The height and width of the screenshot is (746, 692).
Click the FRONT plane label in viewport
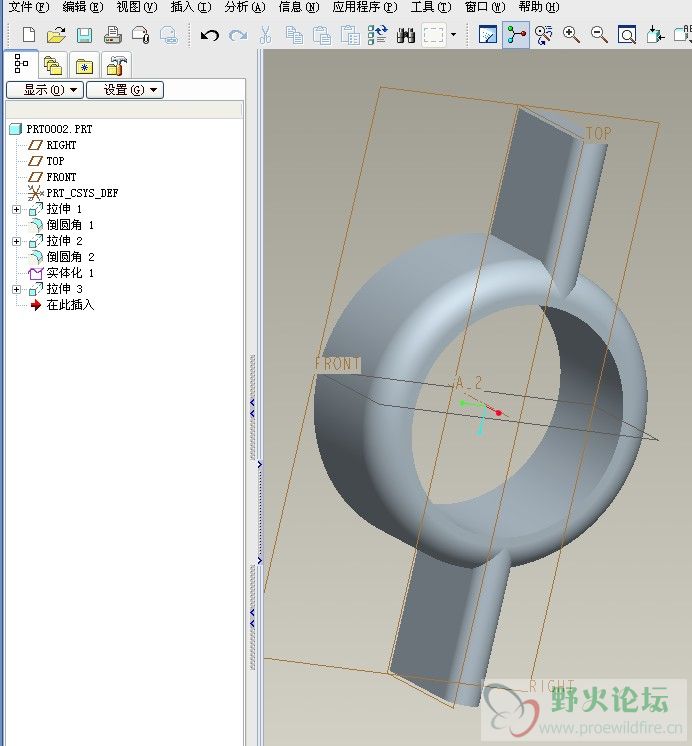[337, 364]
